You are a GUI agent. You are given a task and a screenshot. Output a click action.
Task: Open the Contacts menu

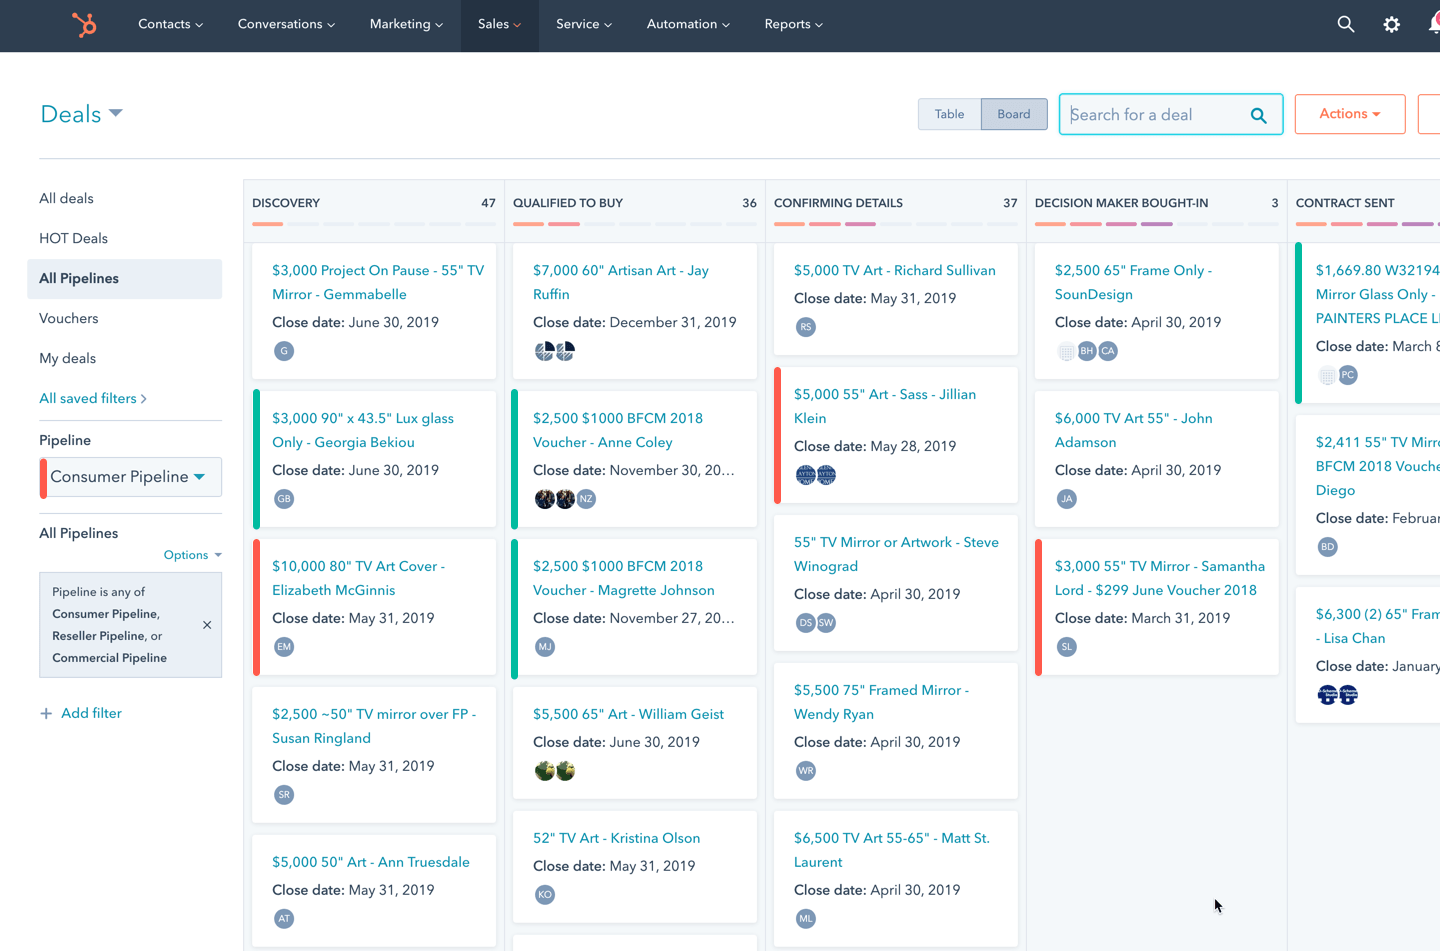coord(170,24)
